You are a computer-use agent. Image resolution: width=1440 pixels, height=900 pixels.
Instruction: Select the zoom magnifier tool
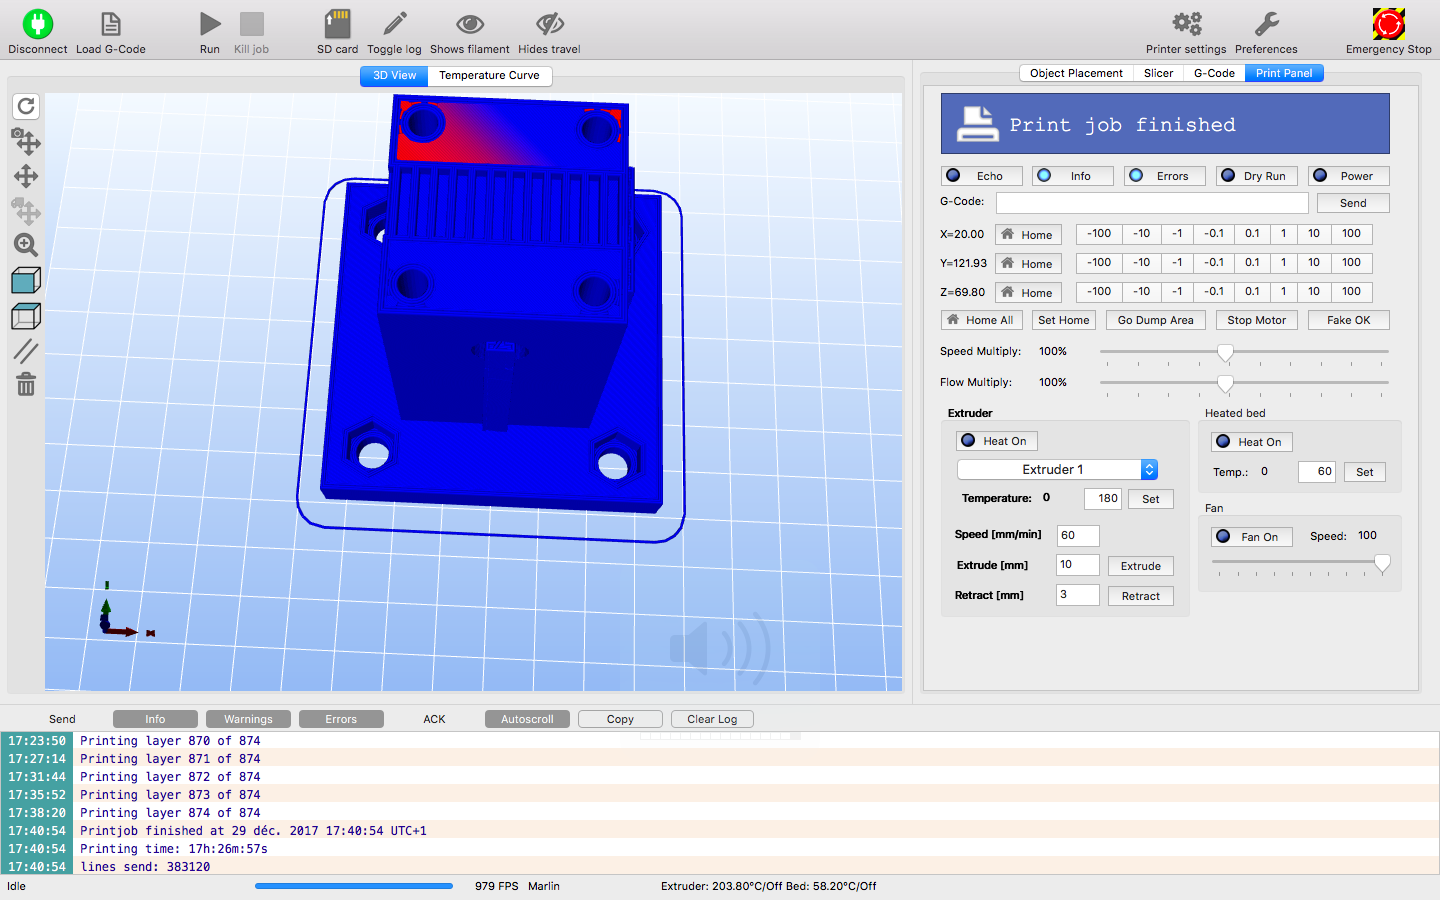tap(26, 245)
